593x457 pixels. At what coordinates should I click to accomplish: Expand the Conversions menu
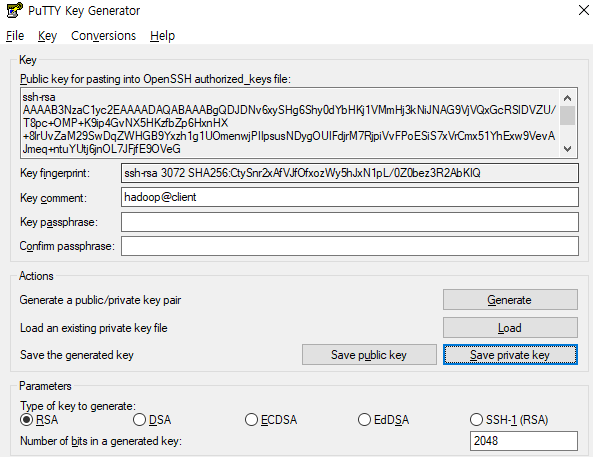coord(103,36)
